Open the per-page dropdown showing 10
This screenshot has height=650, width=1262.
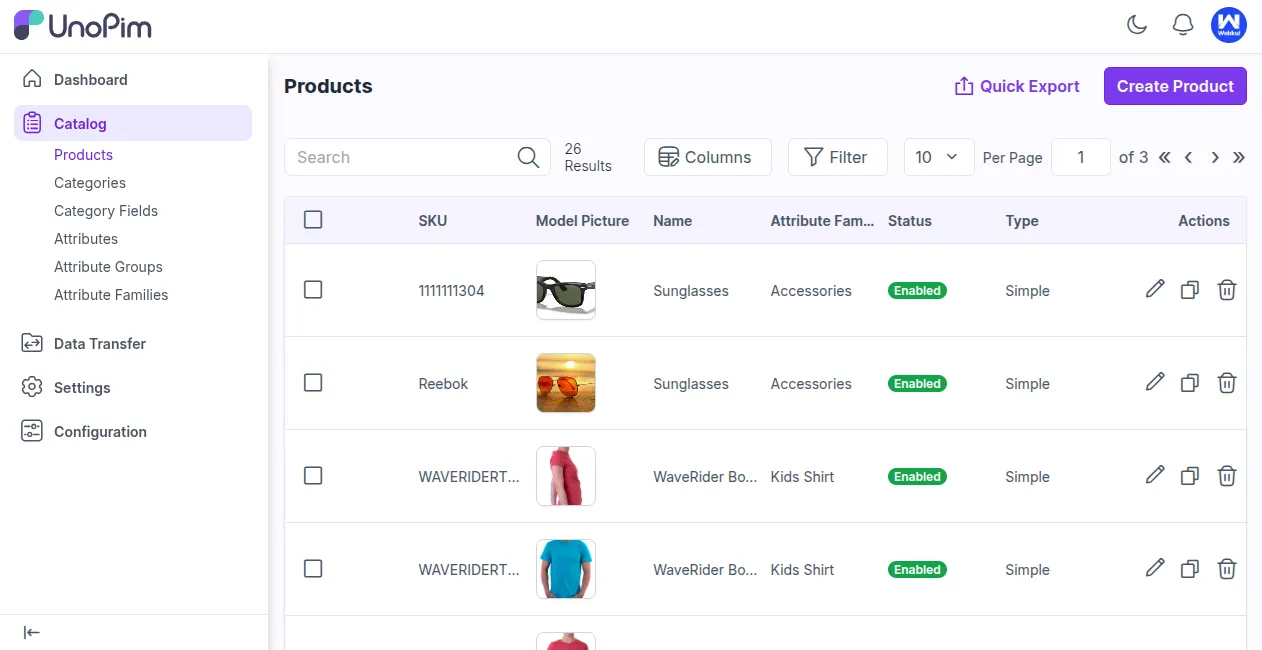click(938, 157)
